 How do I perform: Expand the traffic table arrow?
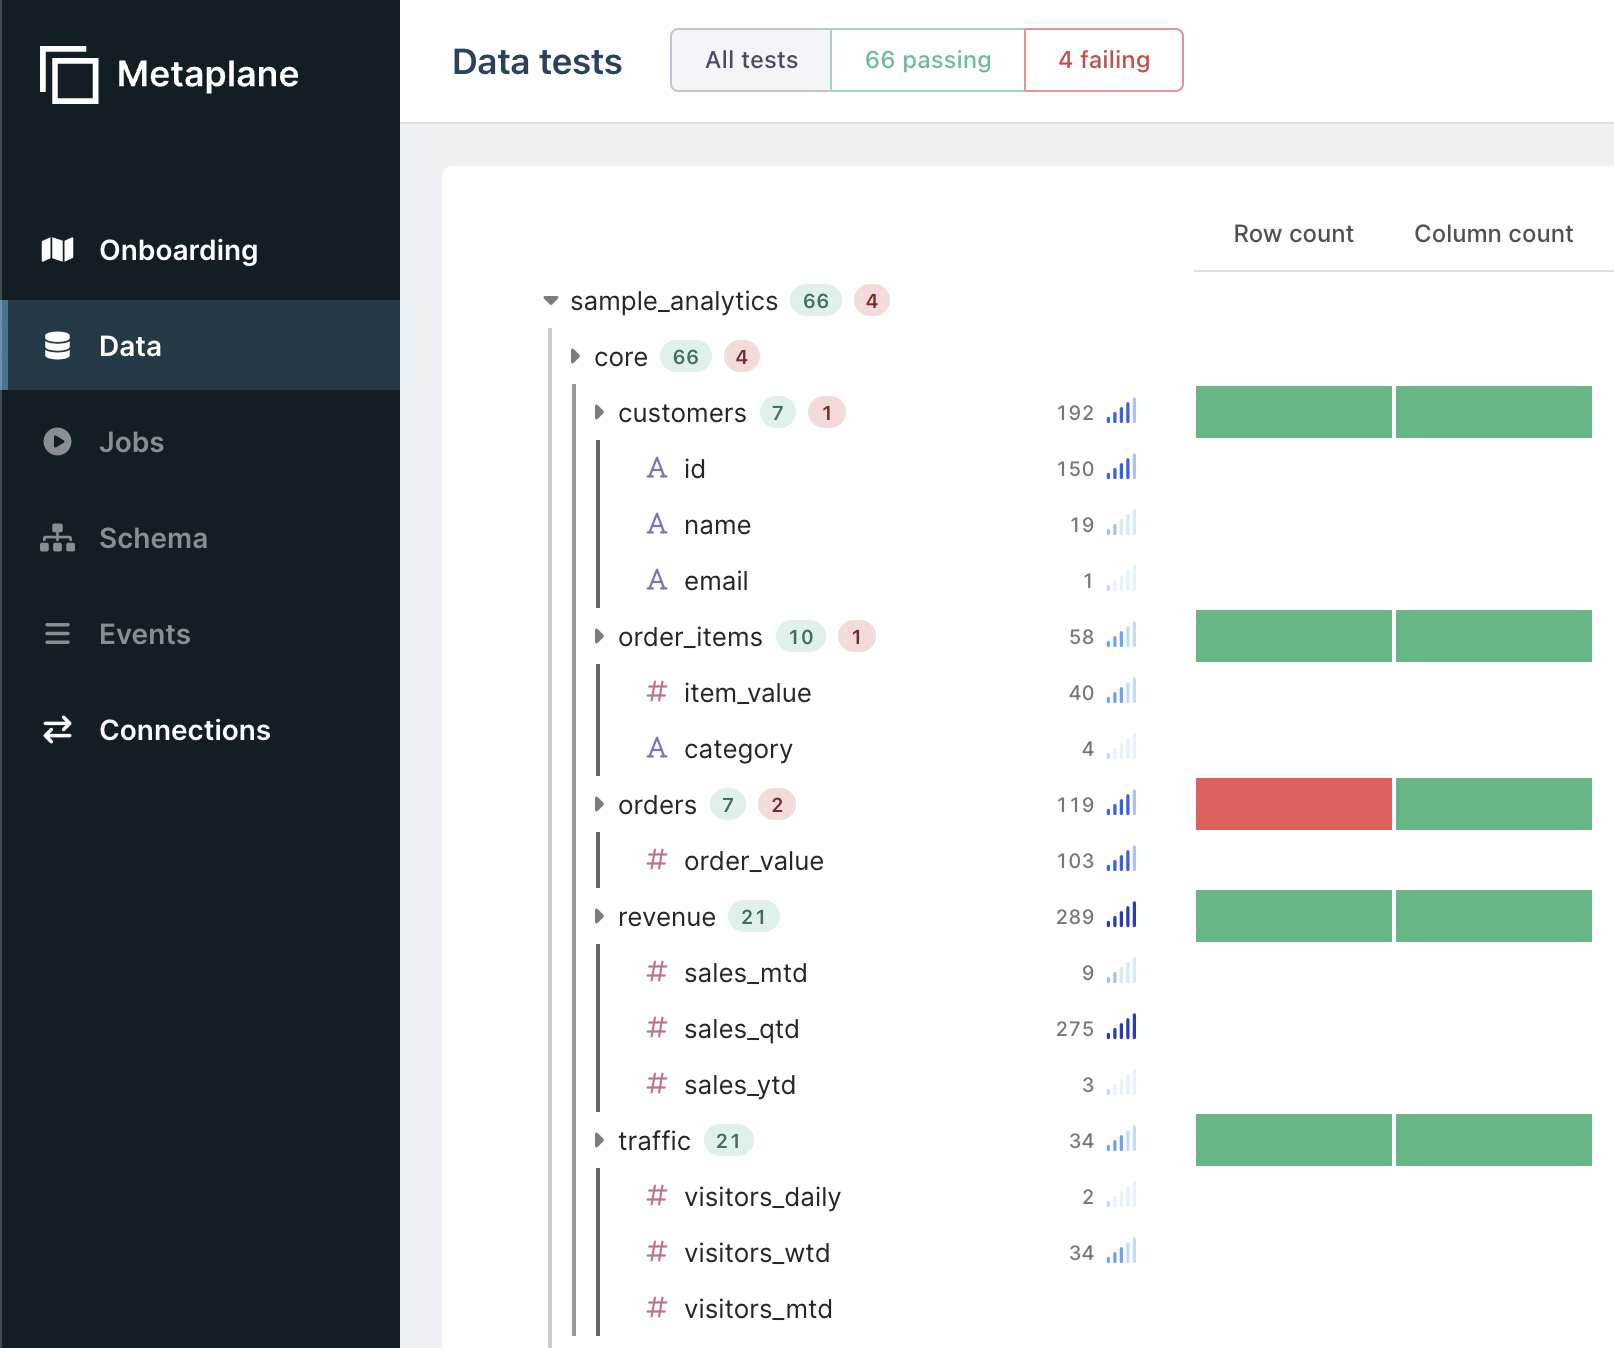coord(599,1140)
